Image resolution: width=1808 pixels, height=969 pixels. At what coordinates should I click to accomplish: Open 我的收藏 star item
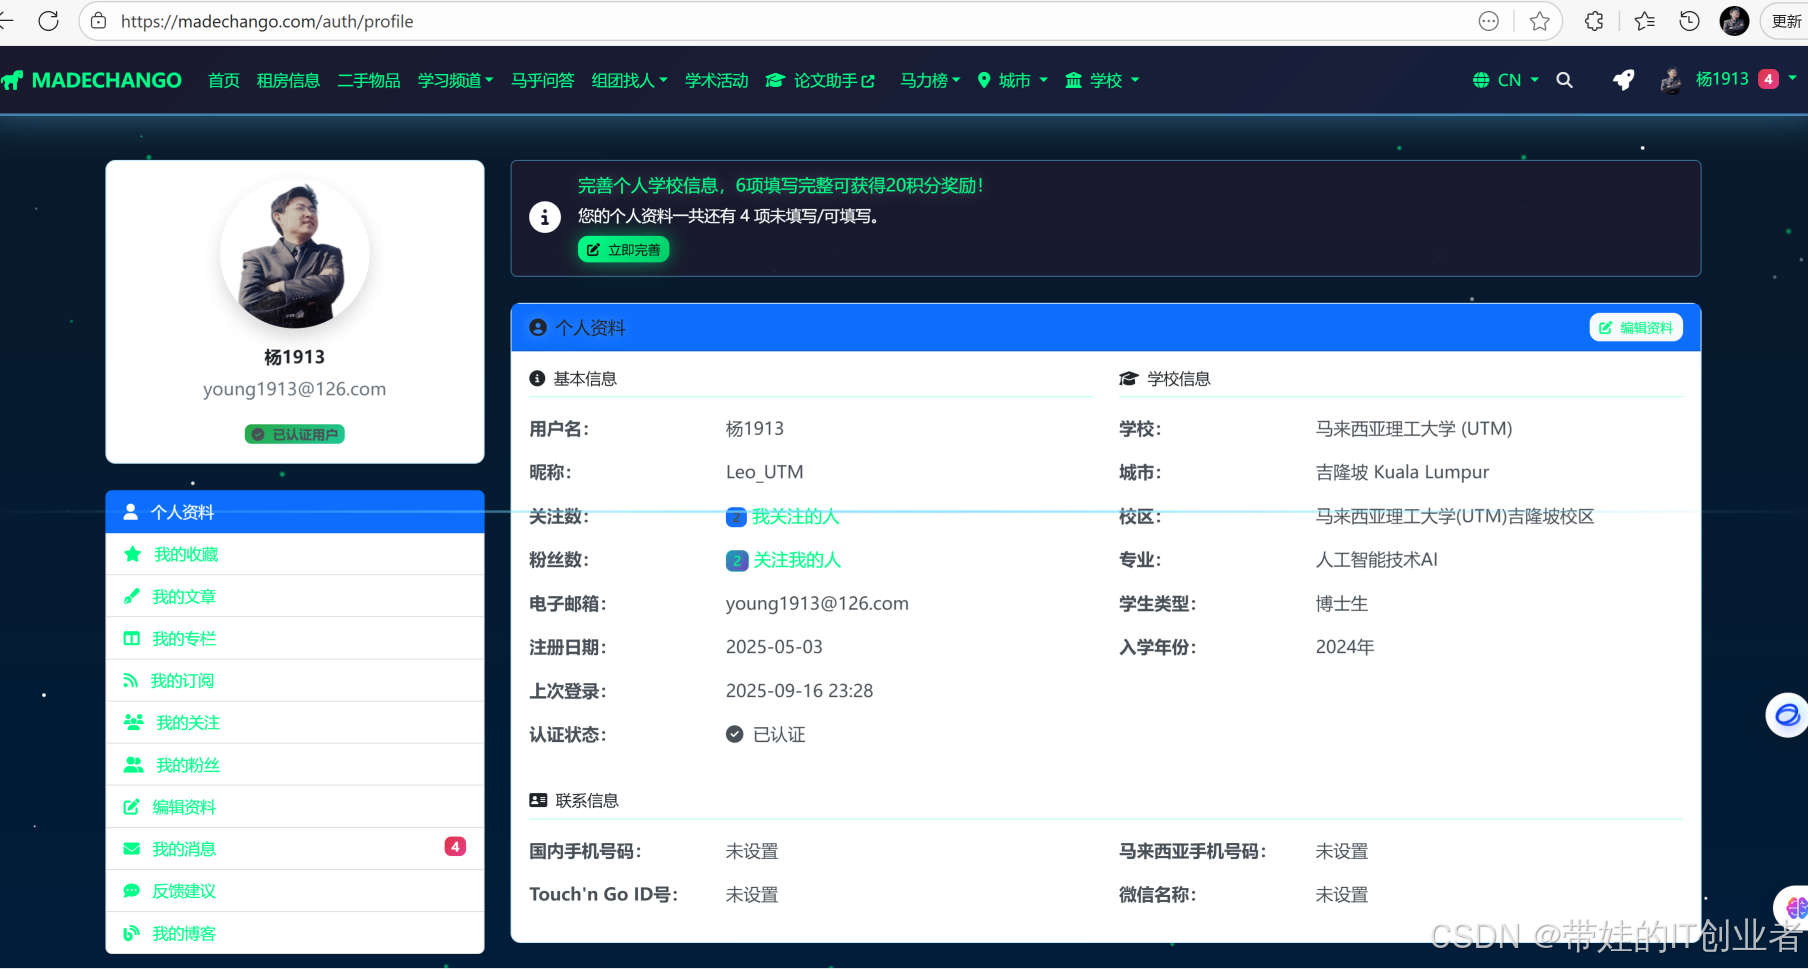[295, 554]
